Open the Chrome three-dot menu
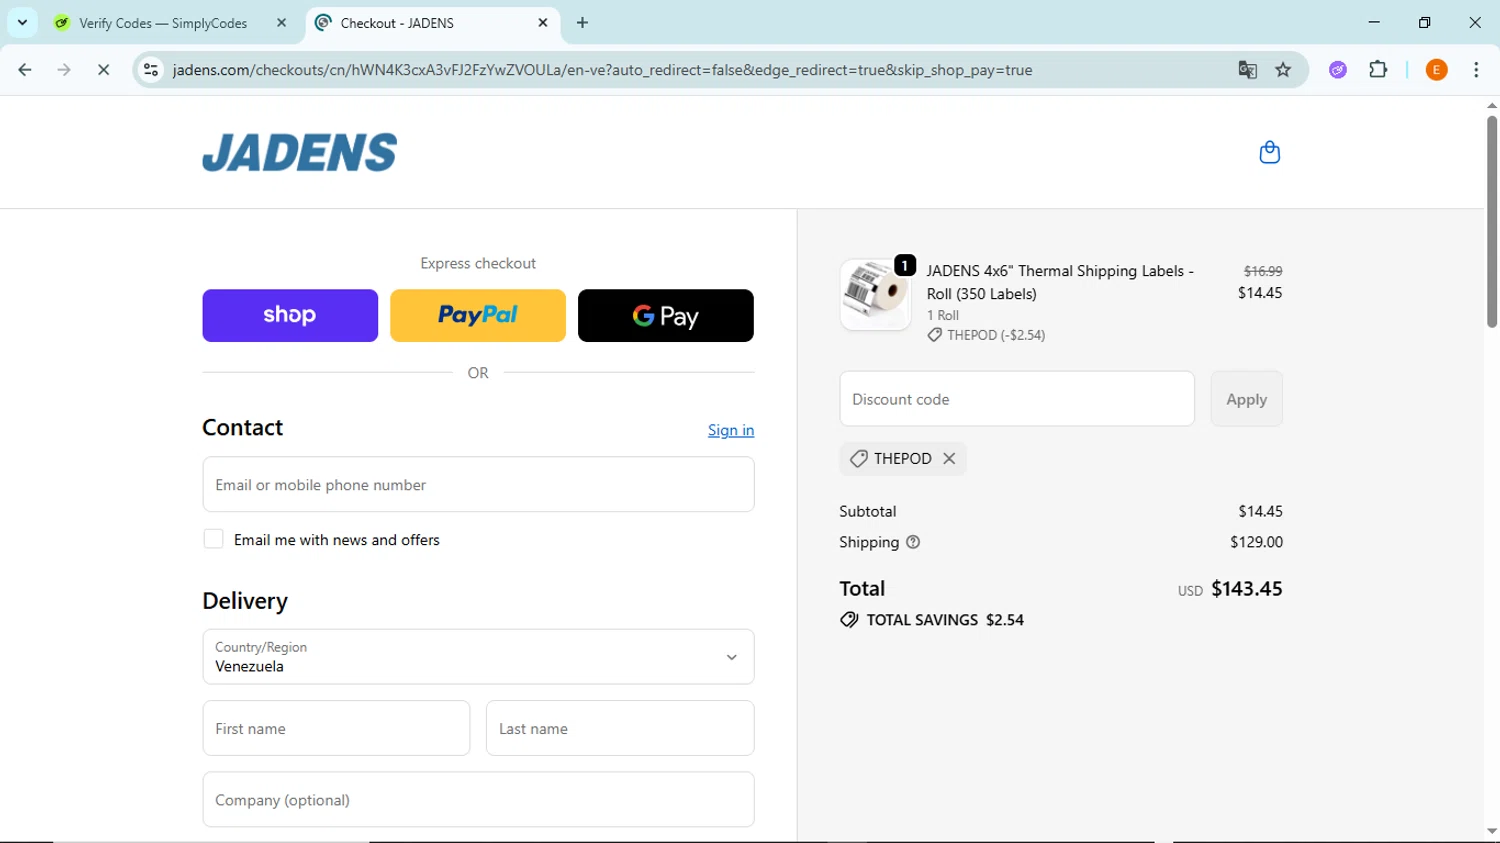1500x843 pixels. 1476,70
